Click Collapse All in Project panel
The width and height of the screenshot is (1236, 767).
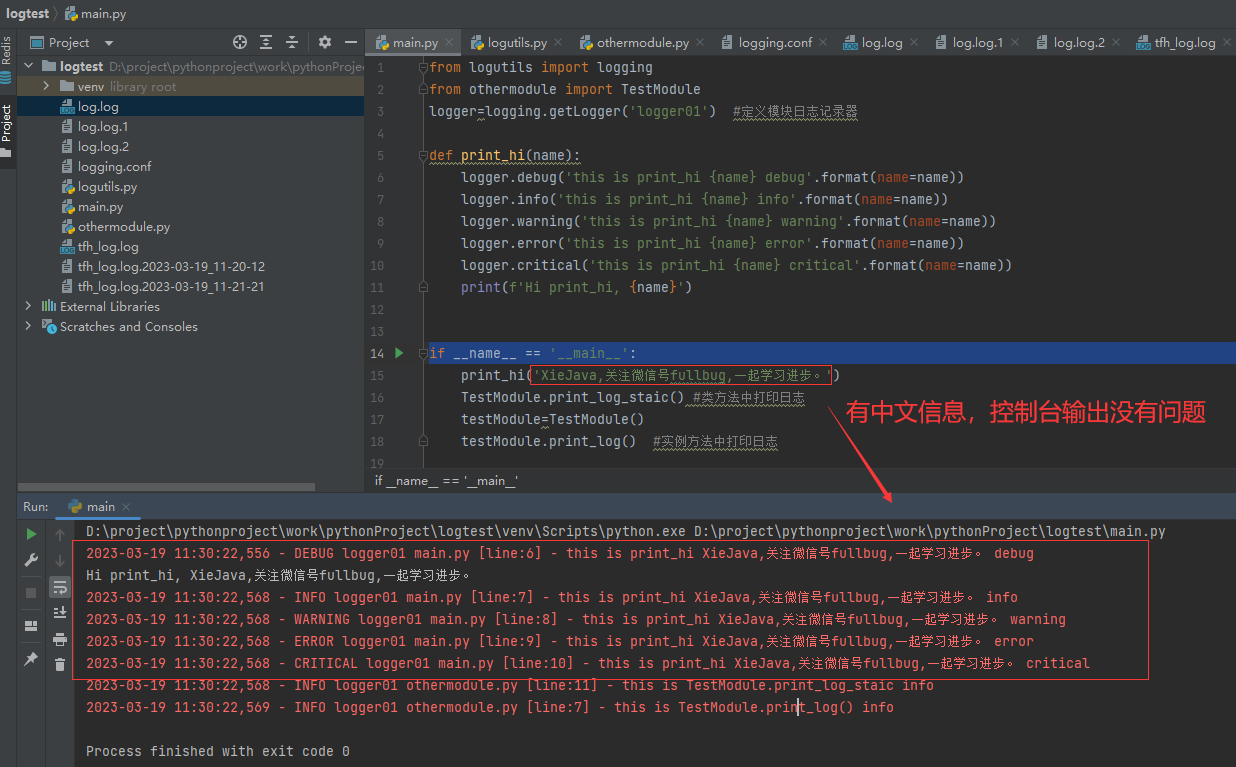(292, 42)
